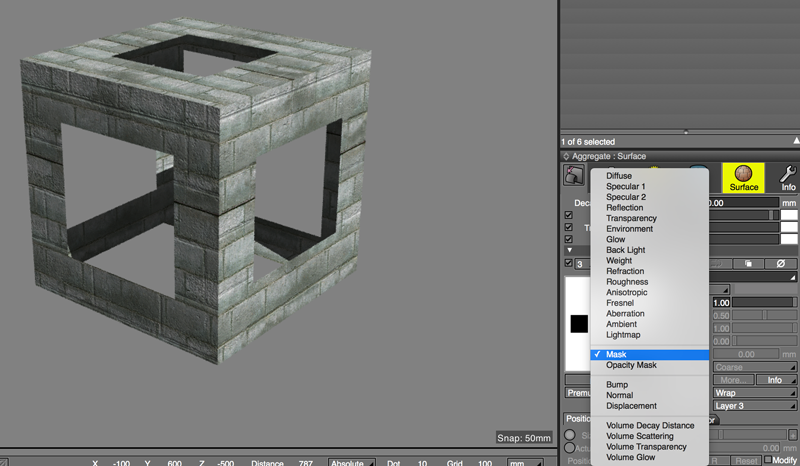Toggle the third surface property checkbox
This screenshot has width=800, height=466.
click(x=568, y=239)
